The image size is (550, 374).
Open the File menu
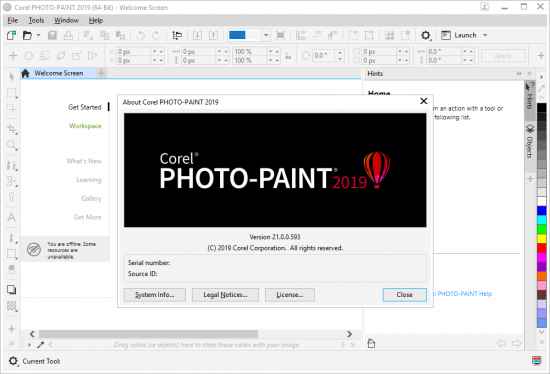pos(13,20)
